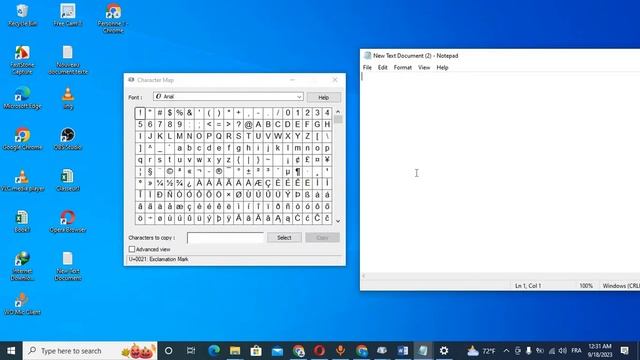This screenshot has width=640, height=360.
Task: Open Notepad Format menu
Action: [x=402, y=67]
